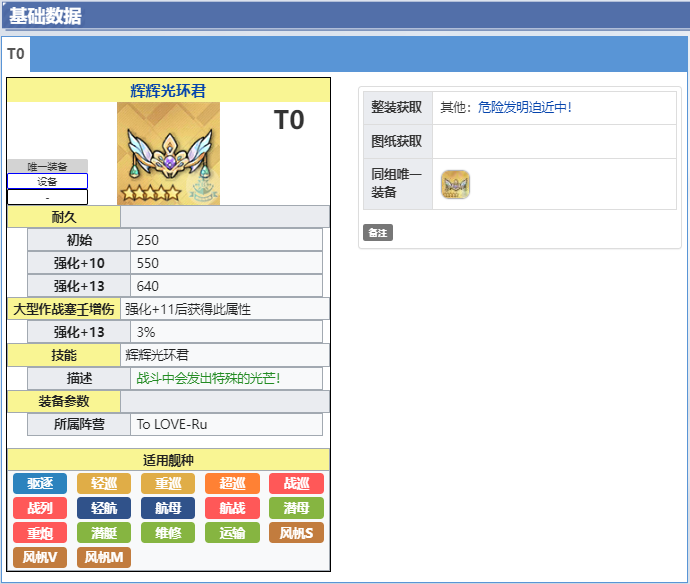Click the 初始 label cell

pos(79,240)
